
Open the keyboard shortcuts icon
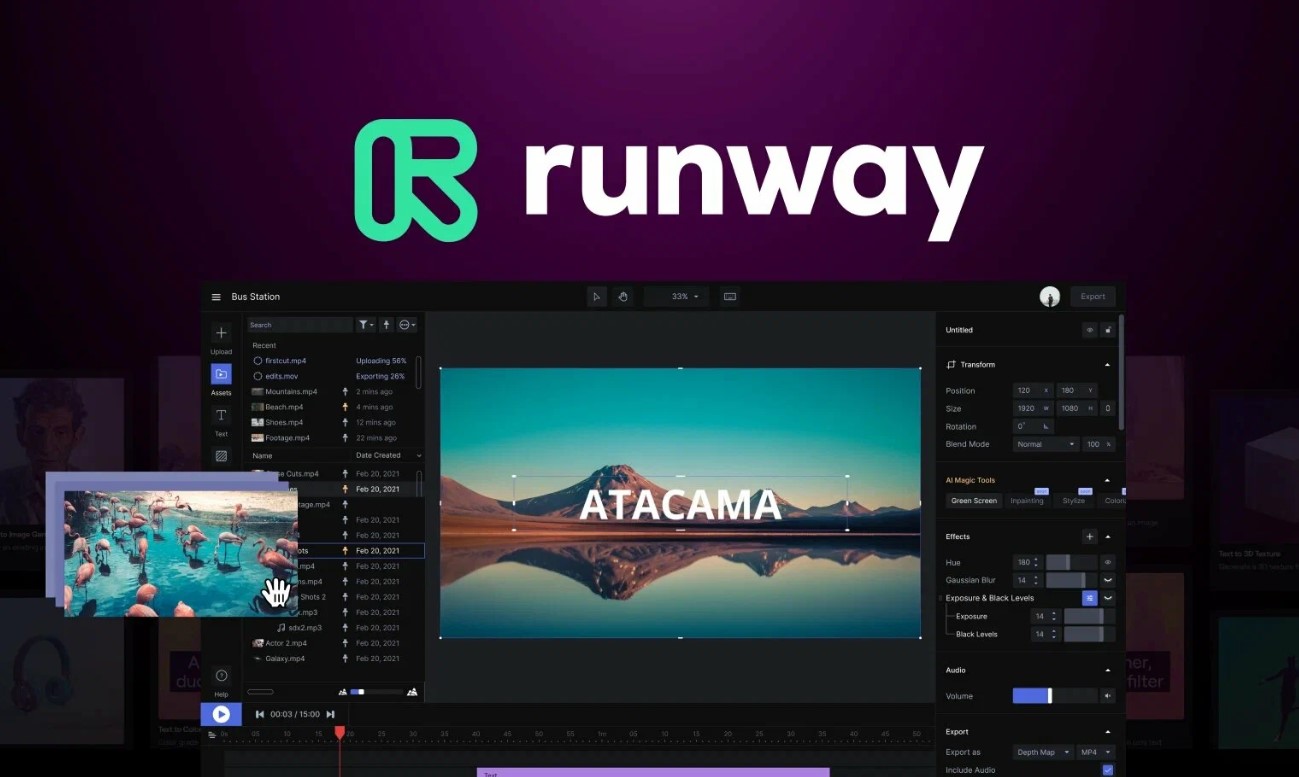pos(730,296)
